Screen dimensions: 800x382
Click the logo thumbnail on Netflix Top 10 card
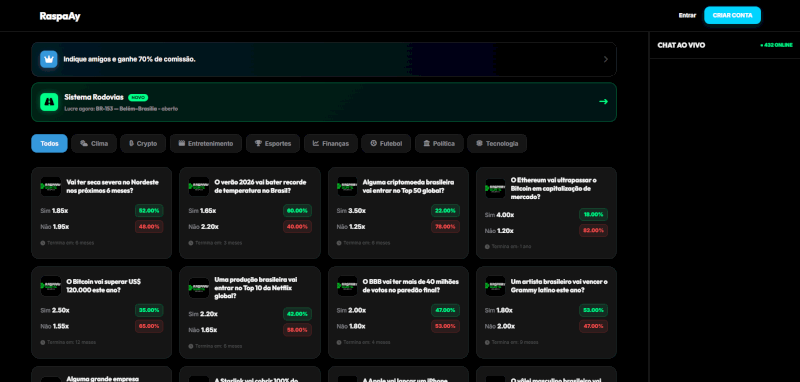[199, 288]
